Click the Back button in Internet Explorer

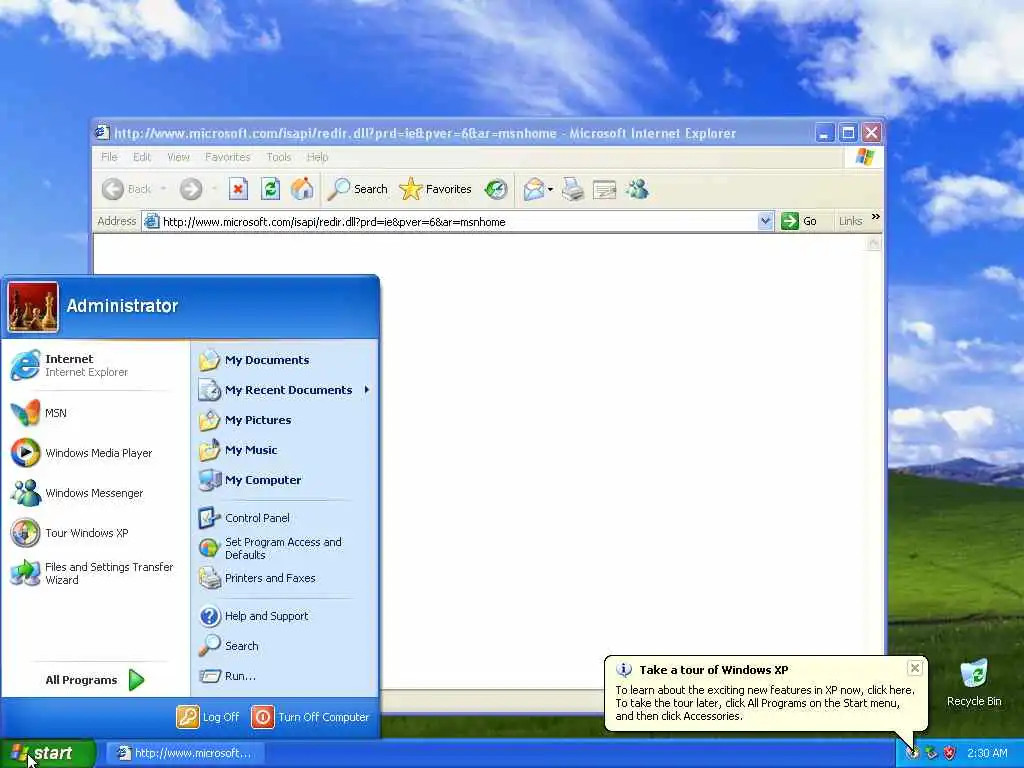[127, 189]
